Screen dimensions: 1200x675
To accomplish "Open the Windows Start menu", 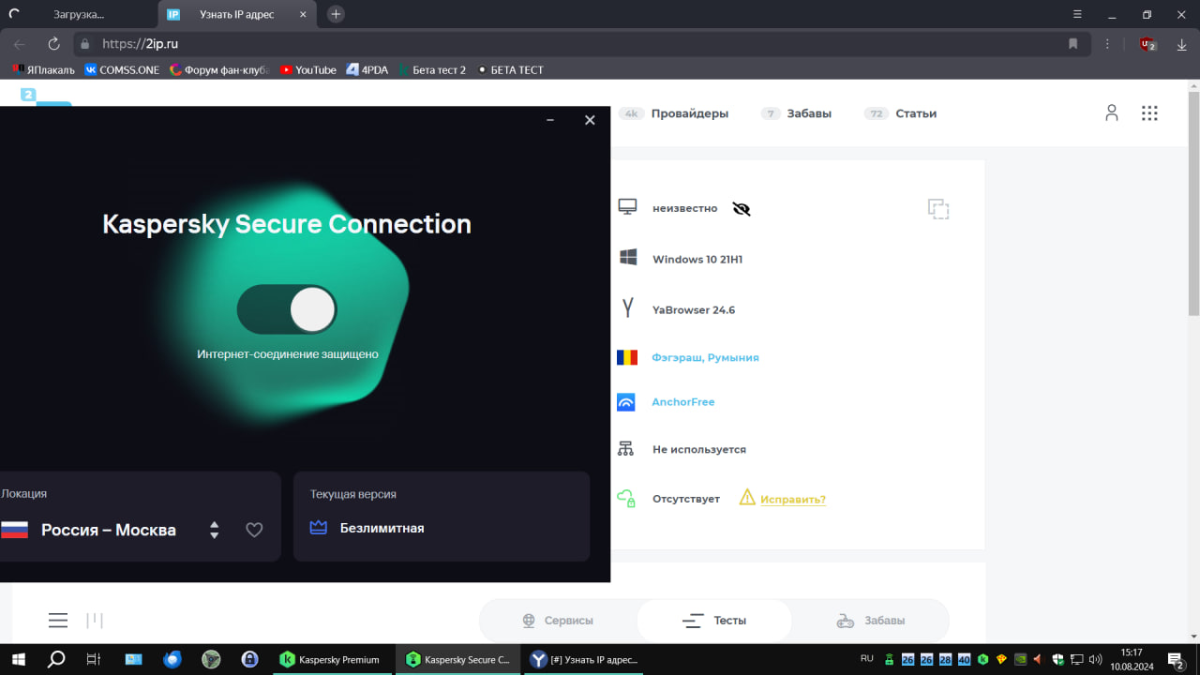I will 18,659.
